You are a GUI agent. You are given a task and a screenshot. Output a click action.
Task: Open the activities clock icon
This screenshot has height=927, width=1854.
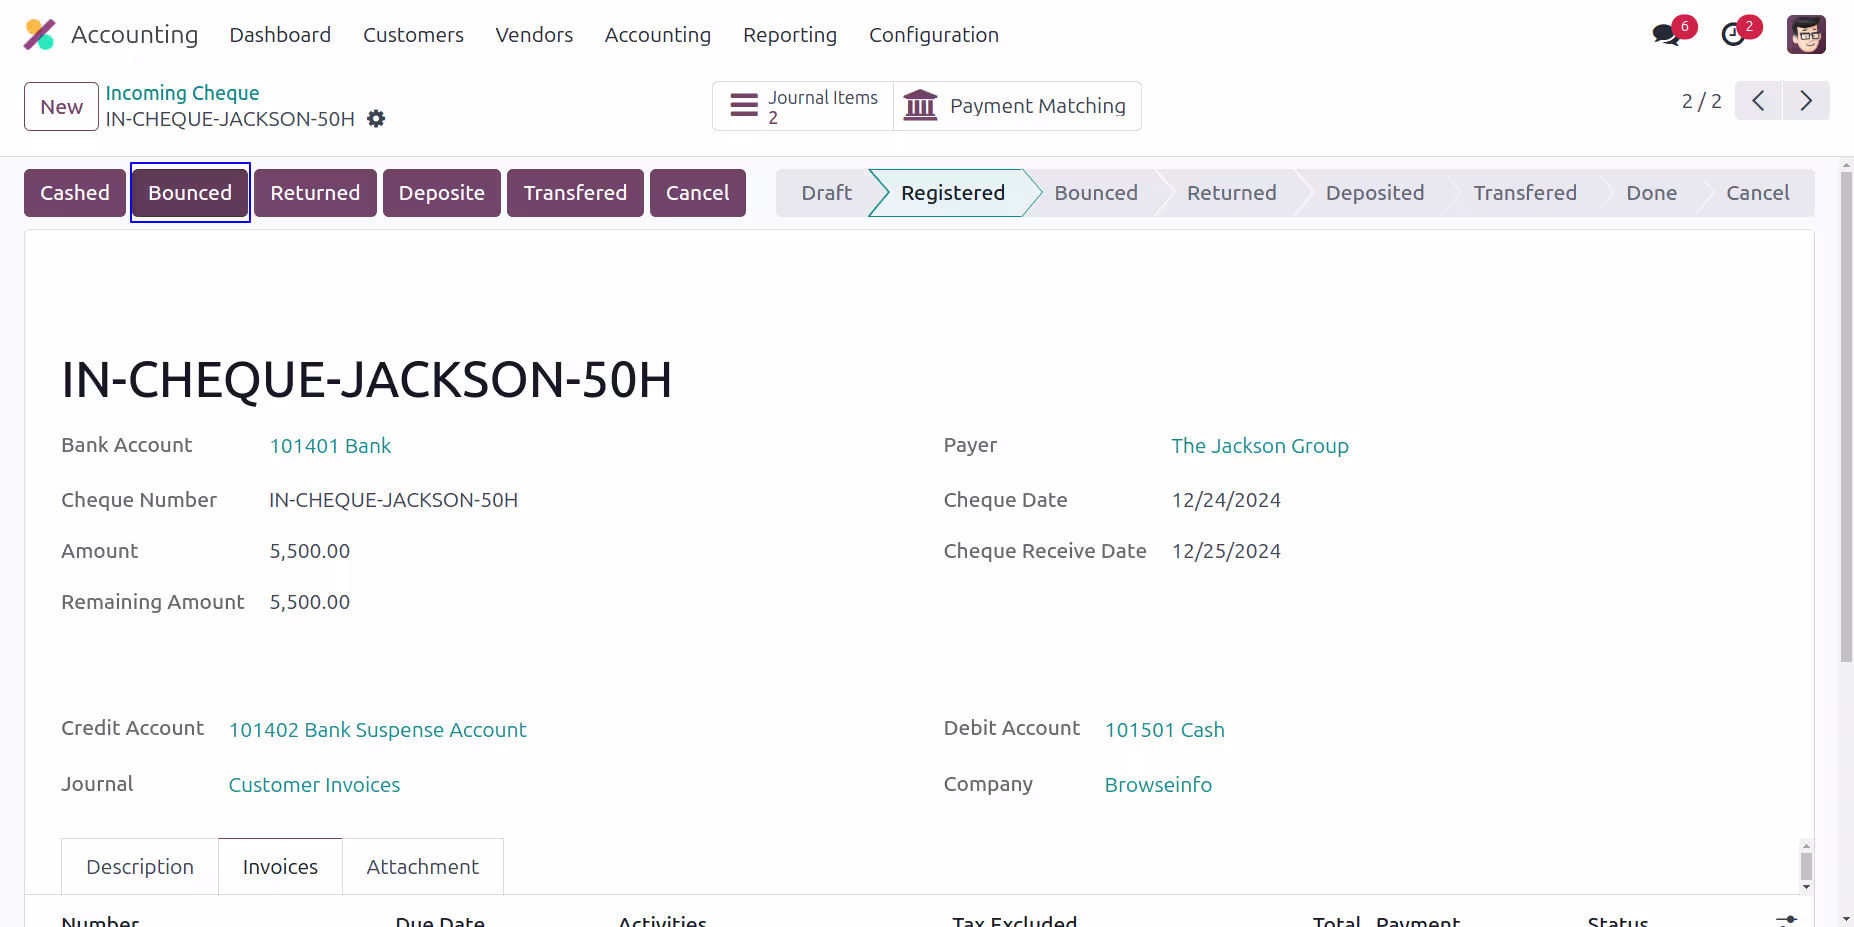click(1733, 35)
